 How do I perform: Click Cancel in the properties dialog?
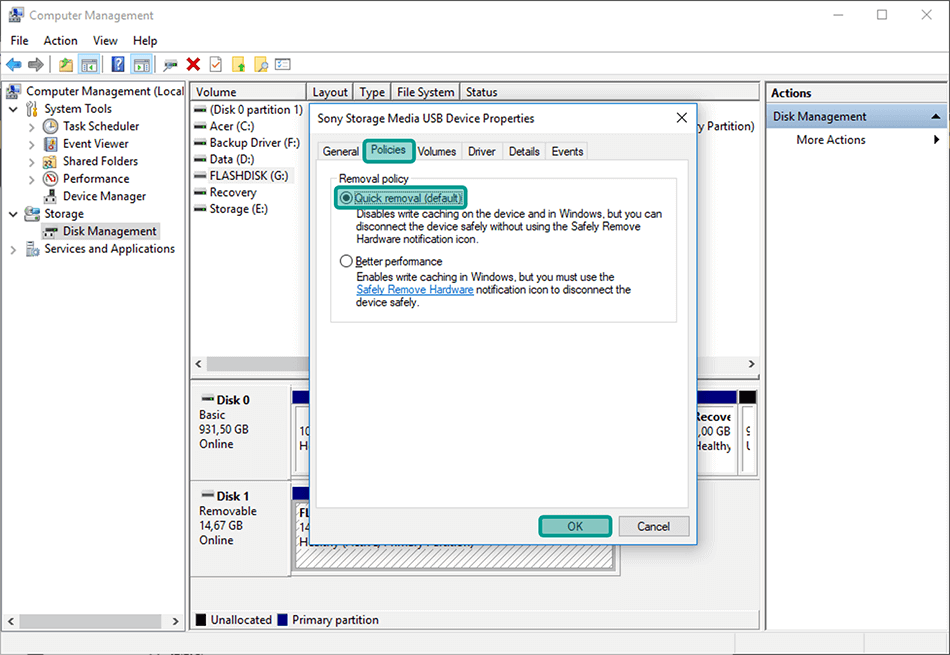654,527
